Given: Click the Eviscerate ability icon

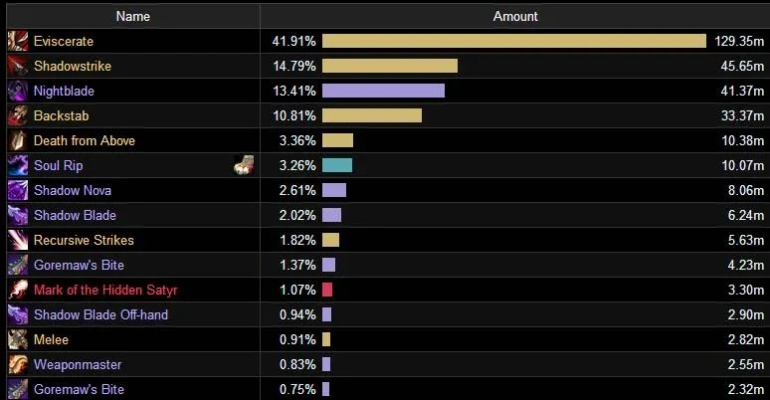Looking at the screenshot, I should point(17,41).
